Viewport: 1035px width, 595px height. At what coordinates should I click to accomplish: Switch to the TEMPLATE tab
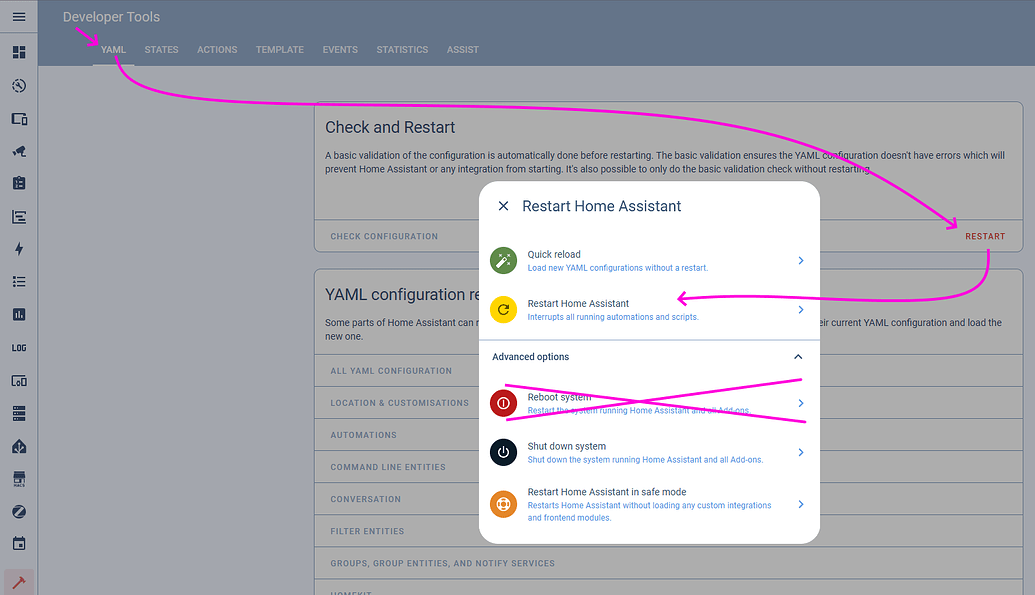279,49
